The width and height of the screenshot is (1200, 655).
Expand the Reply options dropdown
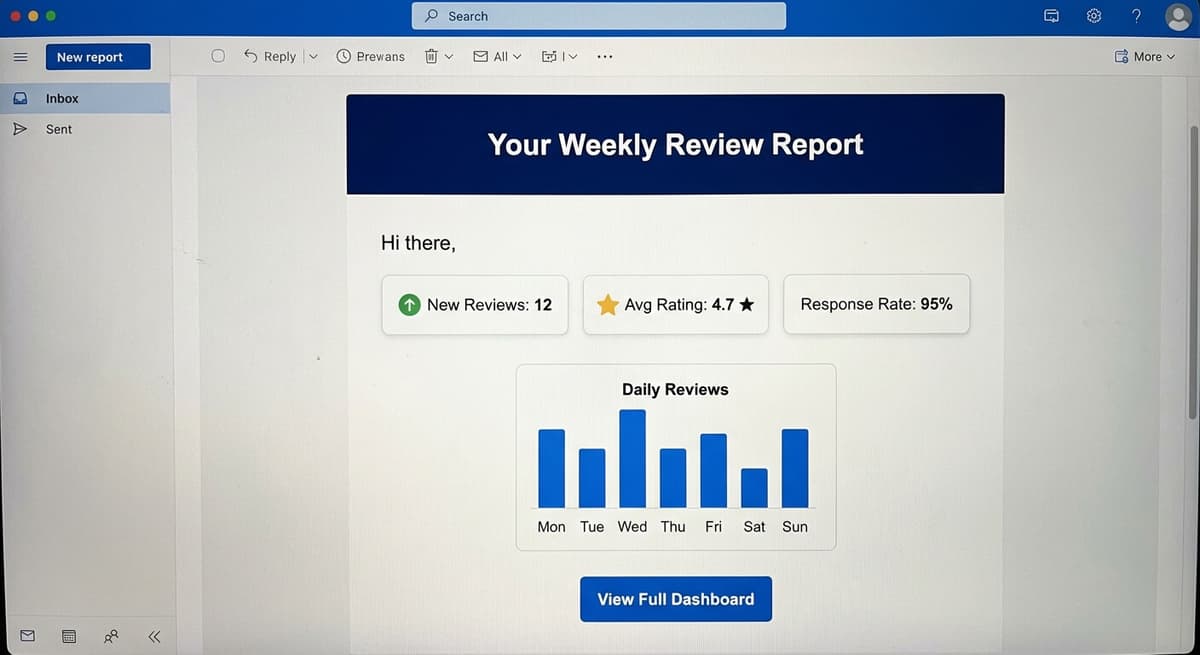(311, 56)
